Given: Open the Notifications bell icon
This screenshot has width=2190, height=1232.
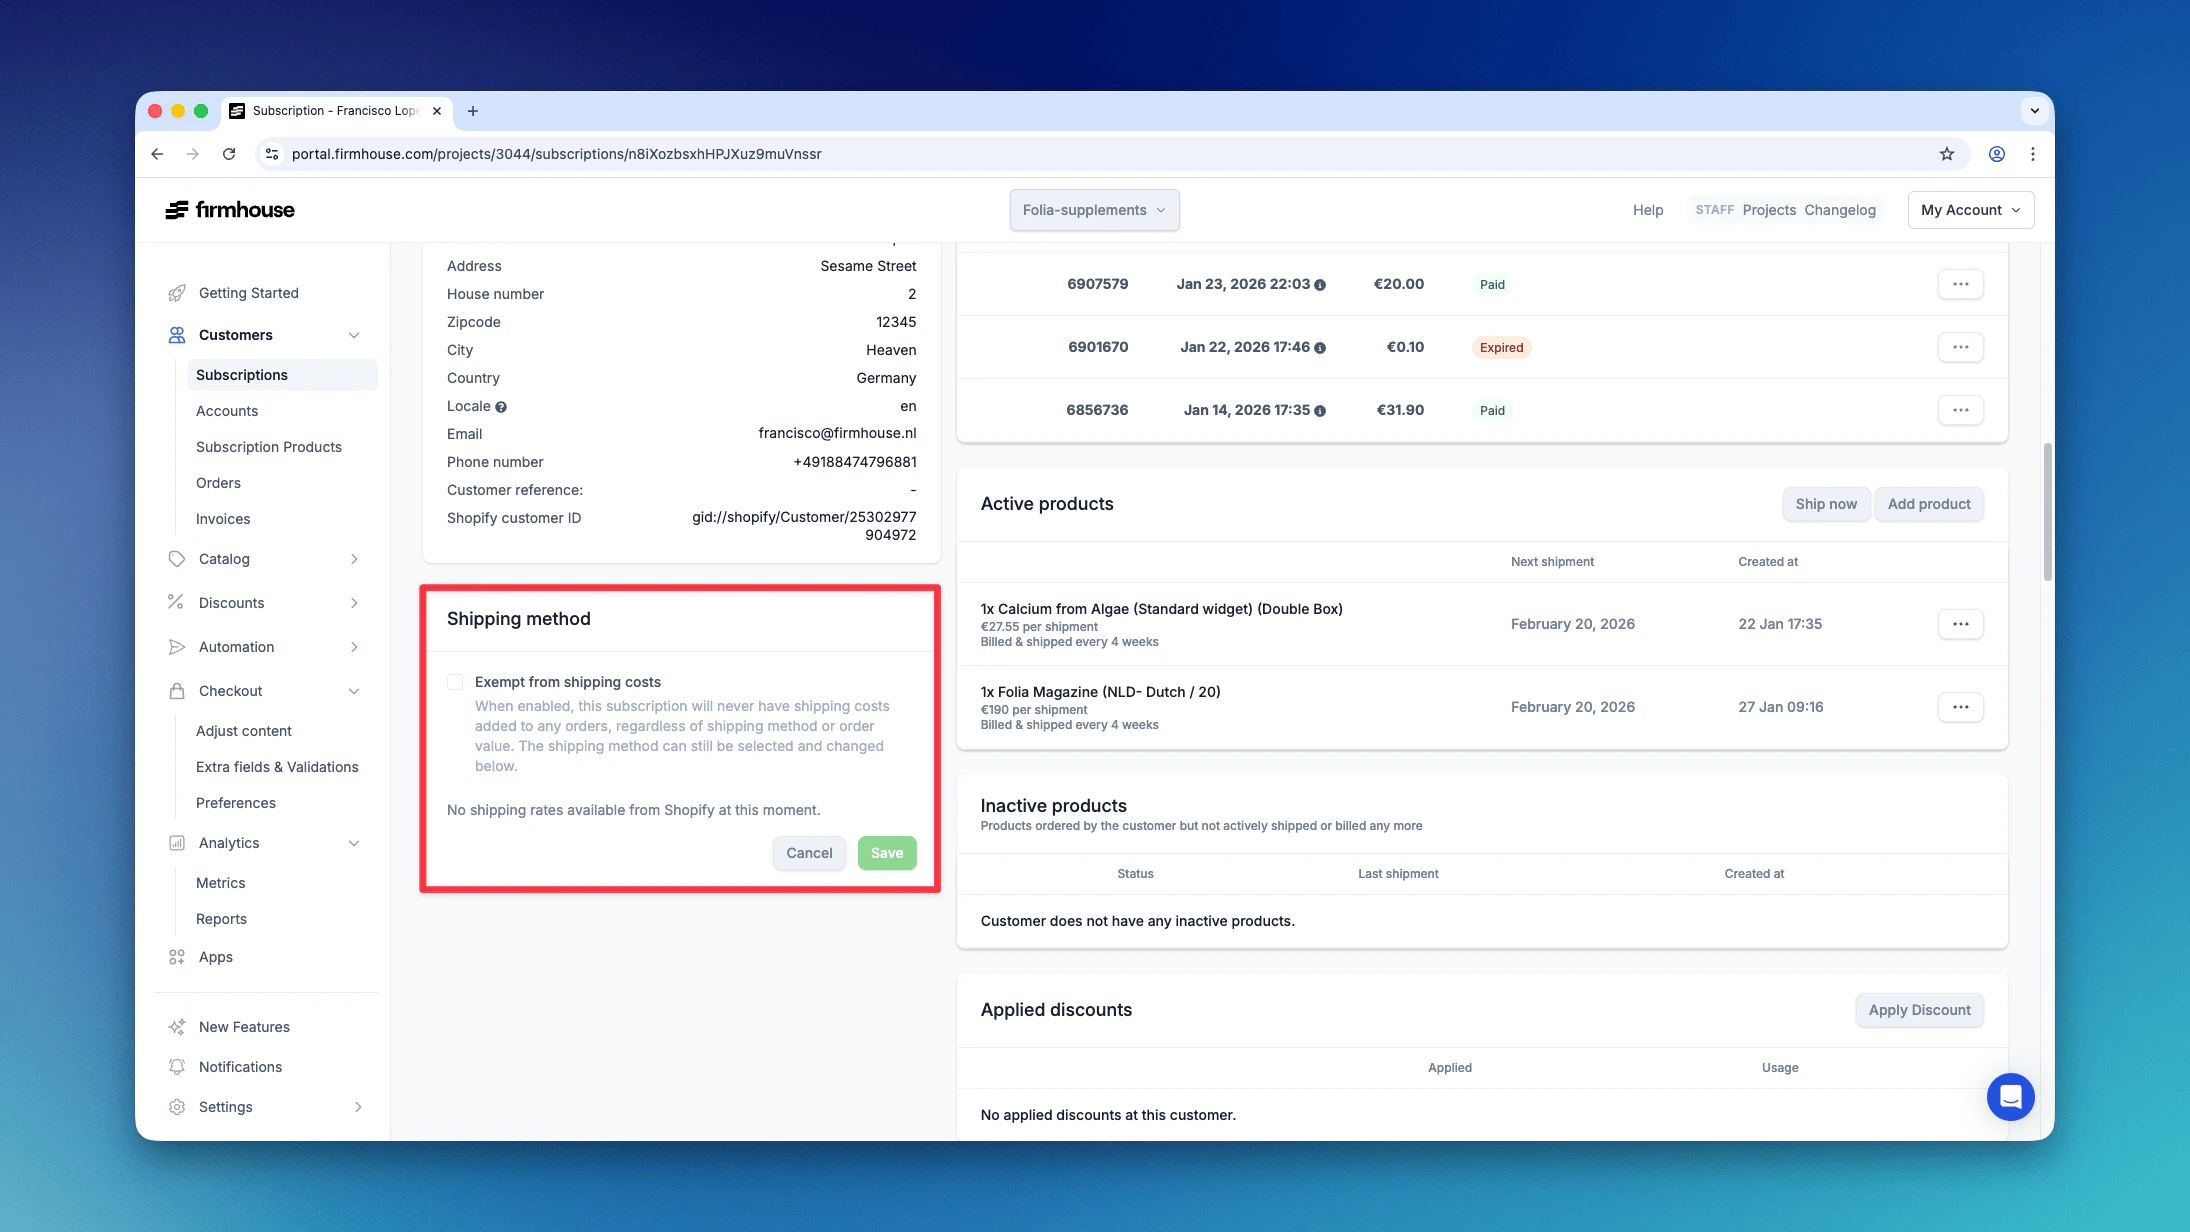Looking at the screenshot, I should [x=177, y=1067].
